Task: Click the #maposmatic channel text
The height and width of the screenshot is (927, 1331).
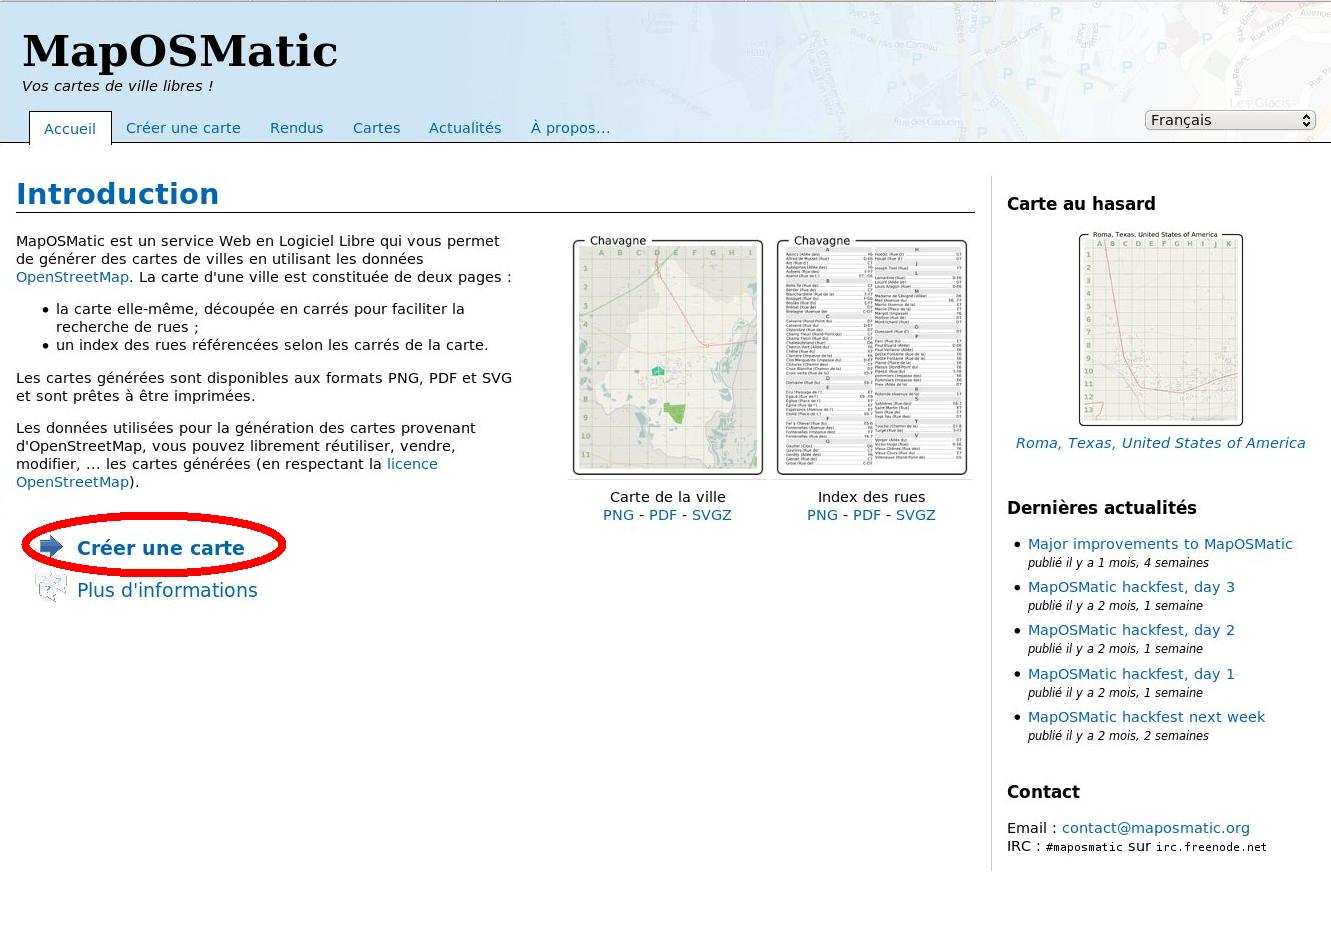Action: [1084, 847]
